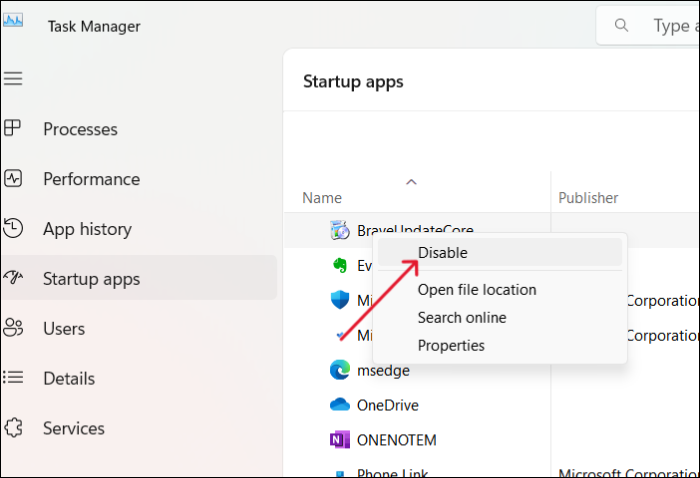The width and height of the screenshot is (700, 478).
Task: Click the hamburger navigation menu icon
Action: tap(13, 78)
